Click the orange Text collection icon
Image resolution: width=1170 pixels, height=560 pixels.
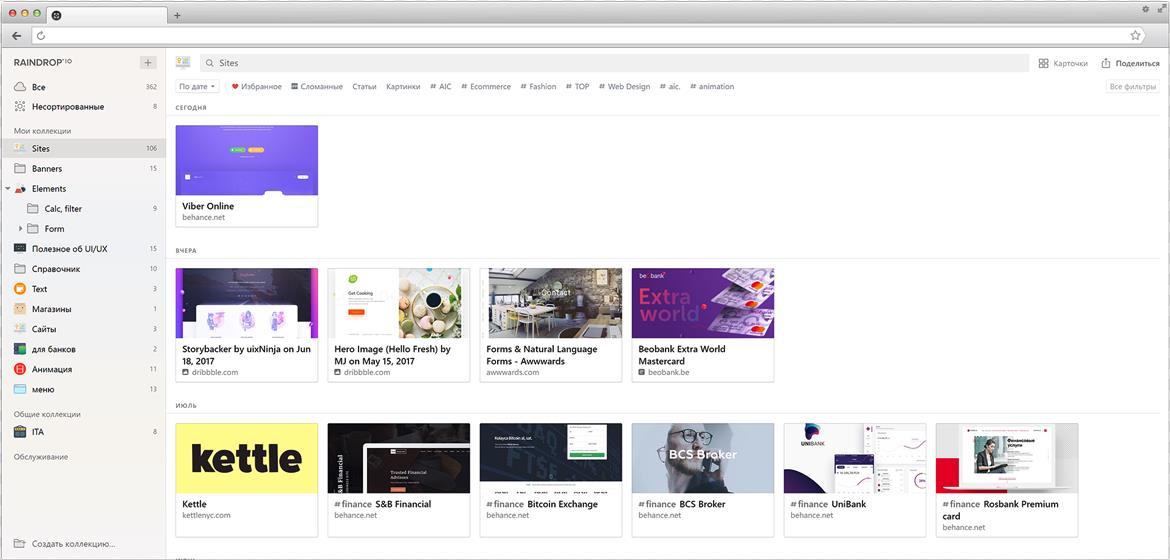tap(20, 289)
